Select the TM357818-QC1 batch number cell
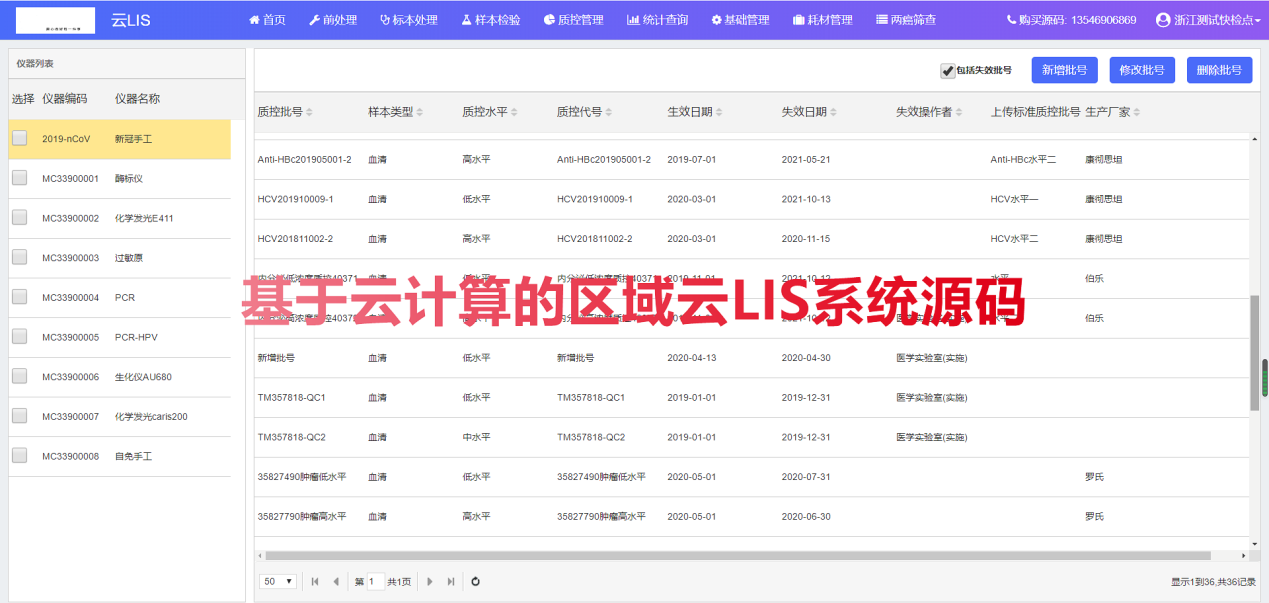This screenshot has width=1269, height=603. (x=291, y=397)
